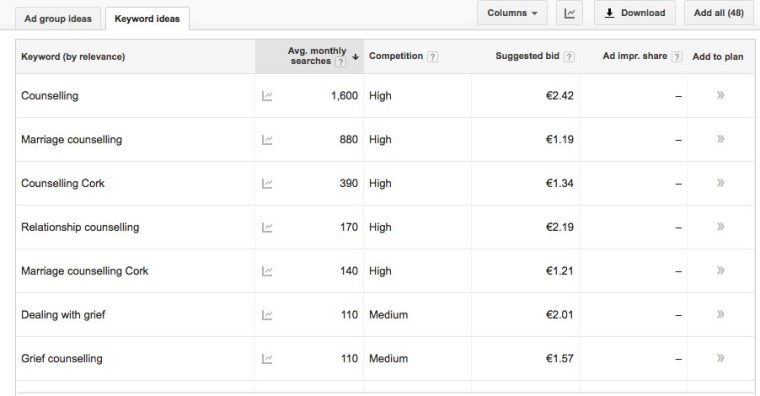
Task: Click the Competition column header
Action: (x=396, y=56)
